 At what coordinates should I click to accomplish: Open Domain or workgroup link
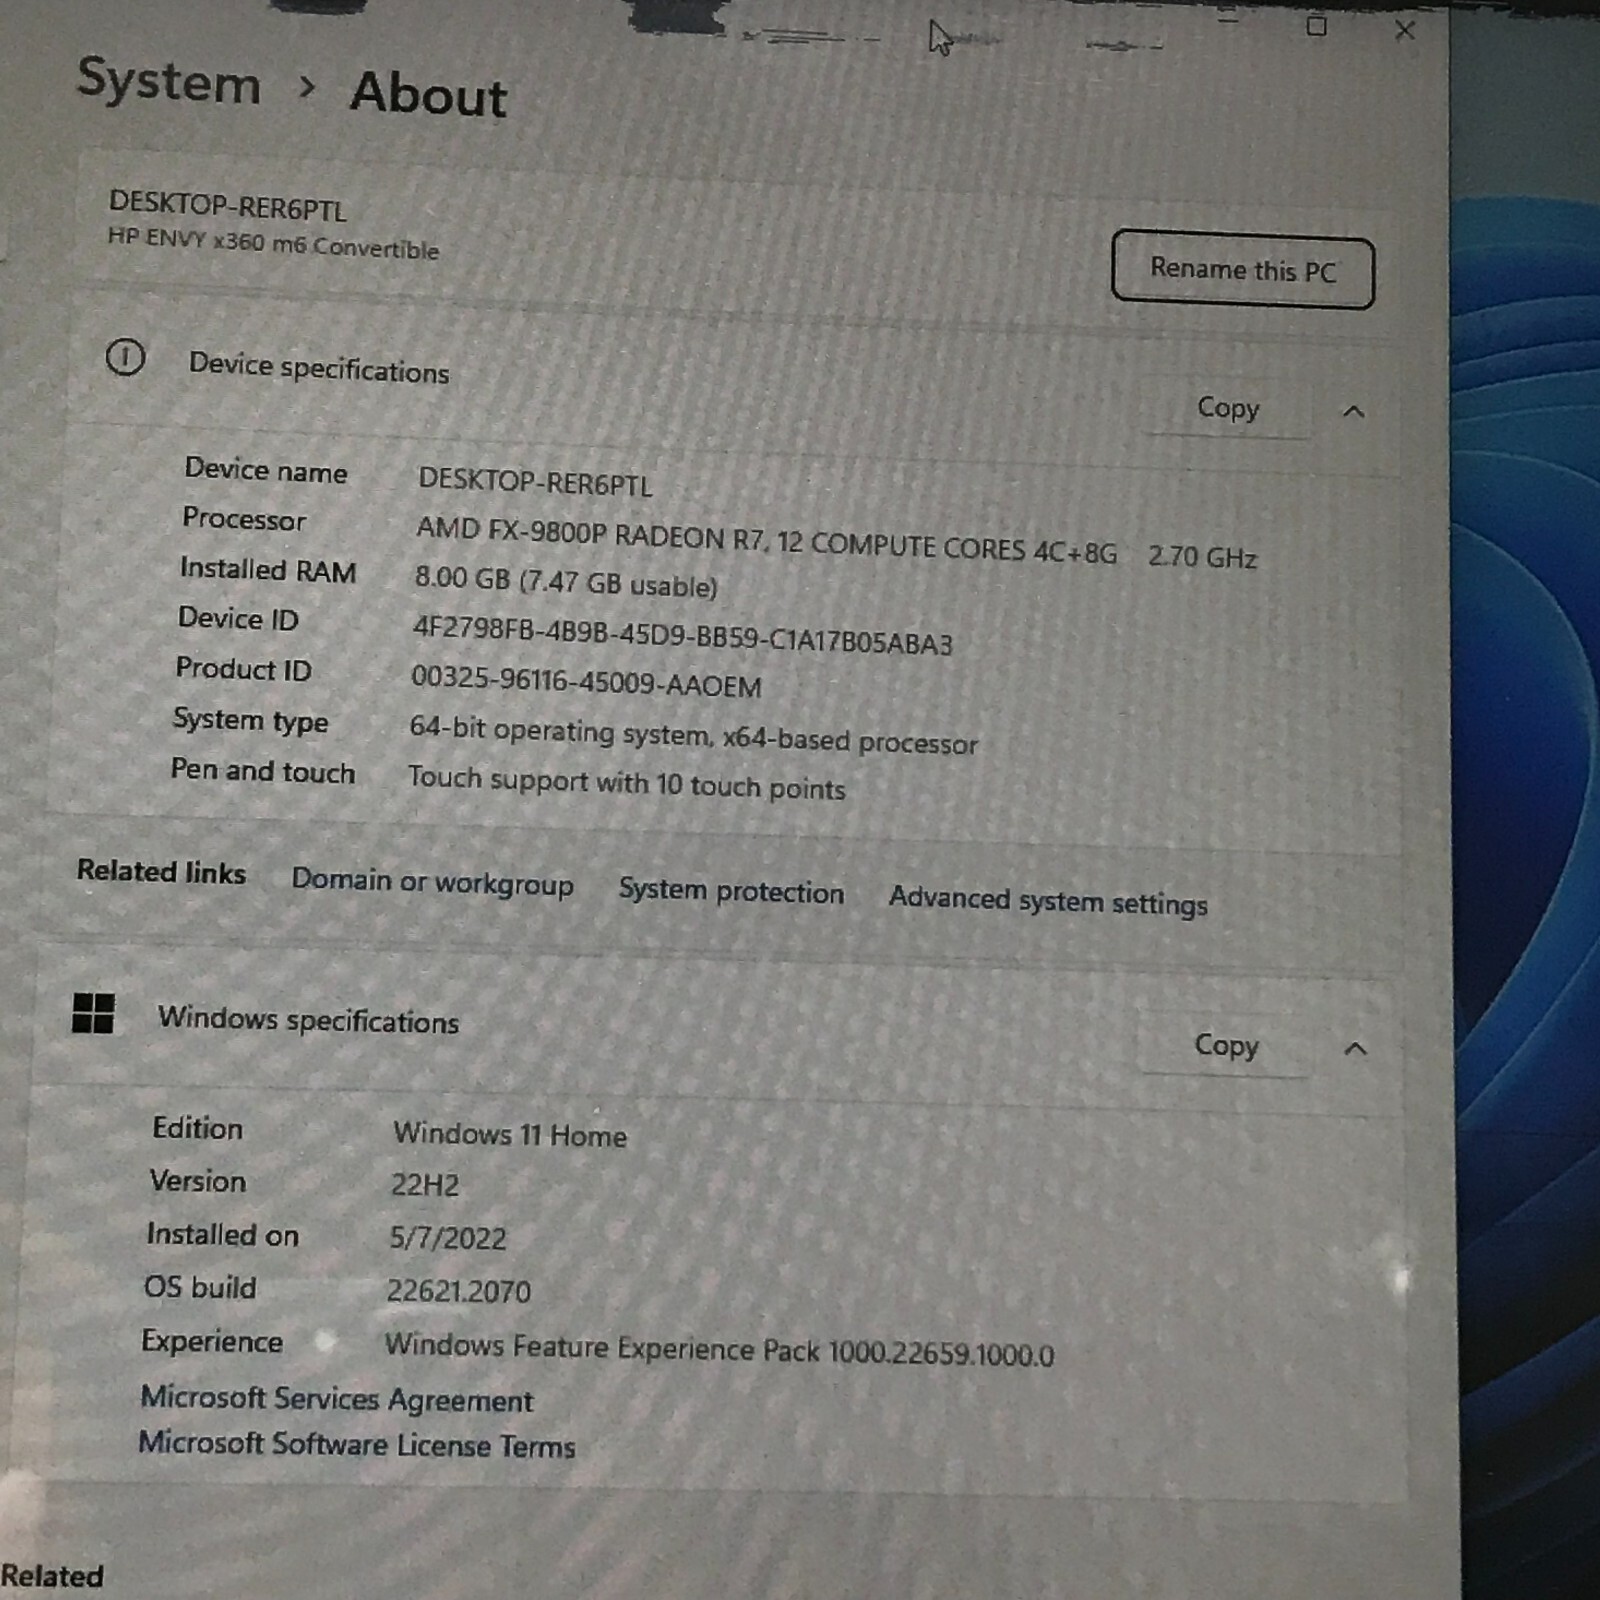(x=432, y=882)
